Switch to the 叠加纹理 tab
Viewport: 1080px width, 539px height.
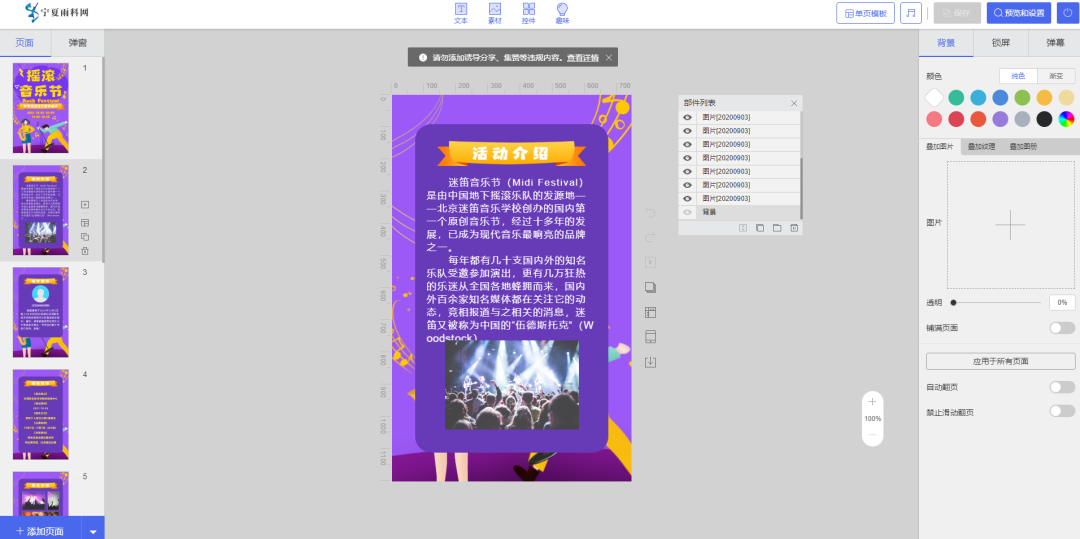tap(982, 147)
